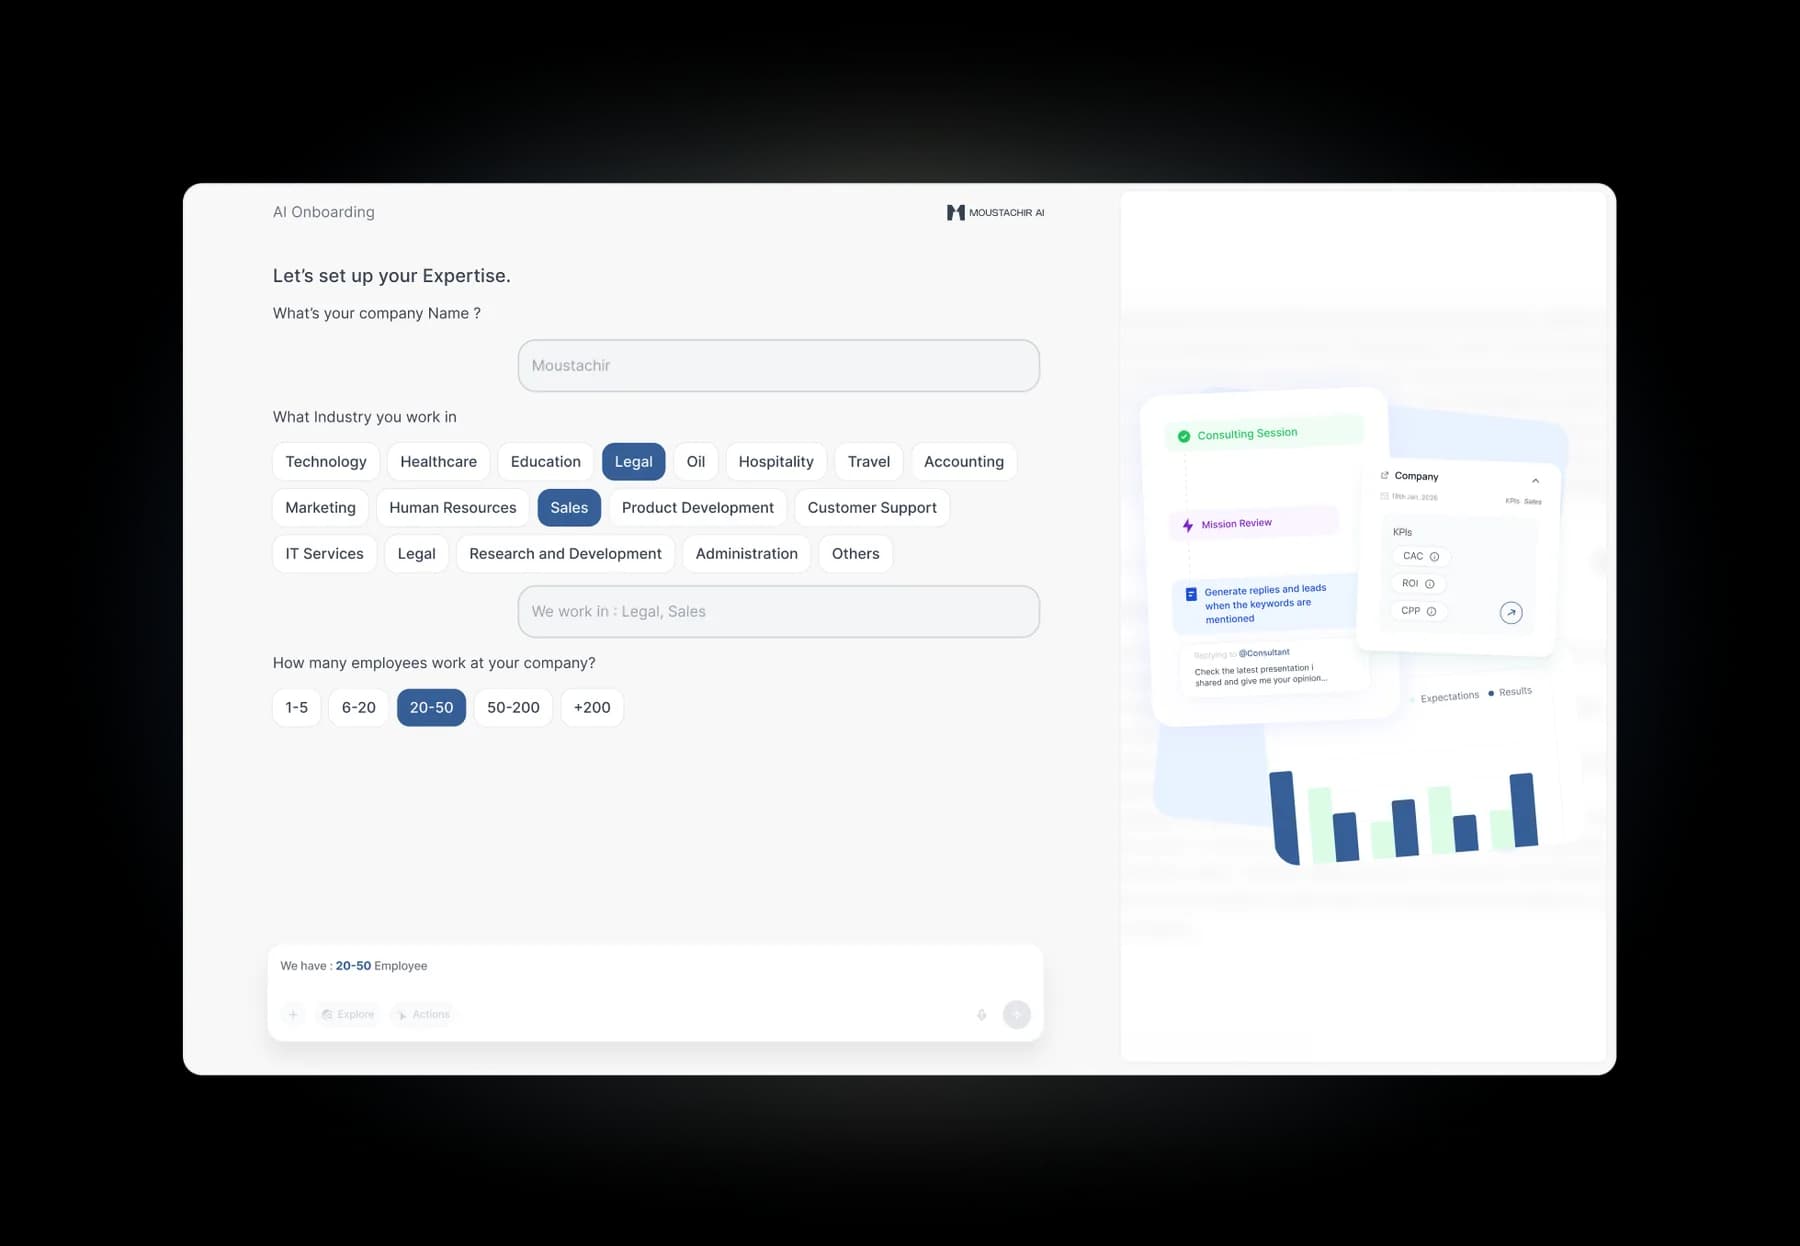1800x1246 pixels.
Task: Select the Oil industry chip
Action: (696, 461)
